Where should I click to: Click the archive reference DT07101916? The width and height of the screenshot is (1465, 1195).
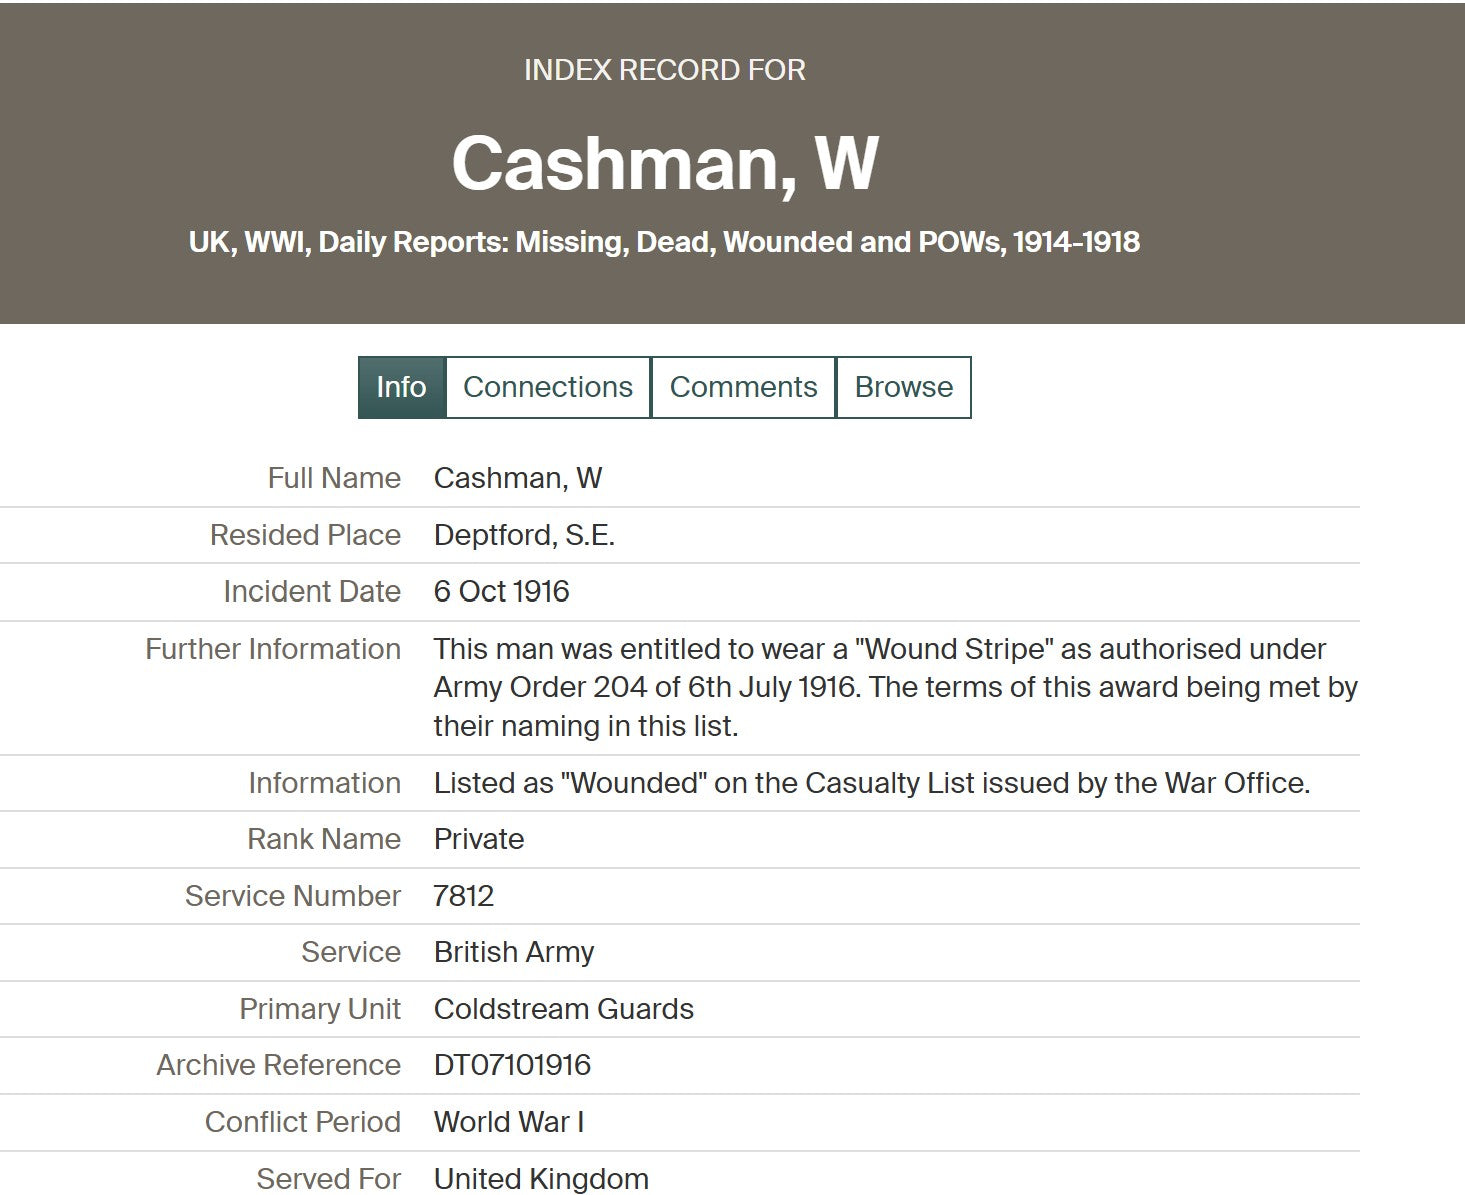(512, 1065)
